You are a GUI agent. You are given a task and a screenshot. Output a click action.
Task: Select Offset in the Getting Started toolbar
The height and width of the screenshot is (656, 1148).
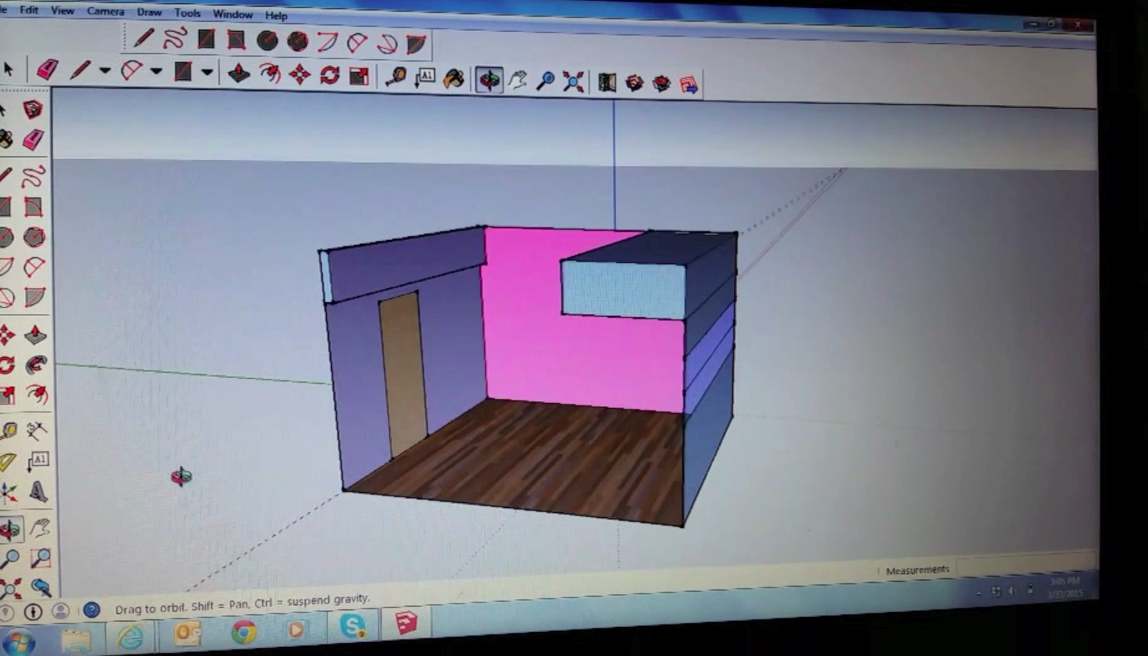(269, 74)
